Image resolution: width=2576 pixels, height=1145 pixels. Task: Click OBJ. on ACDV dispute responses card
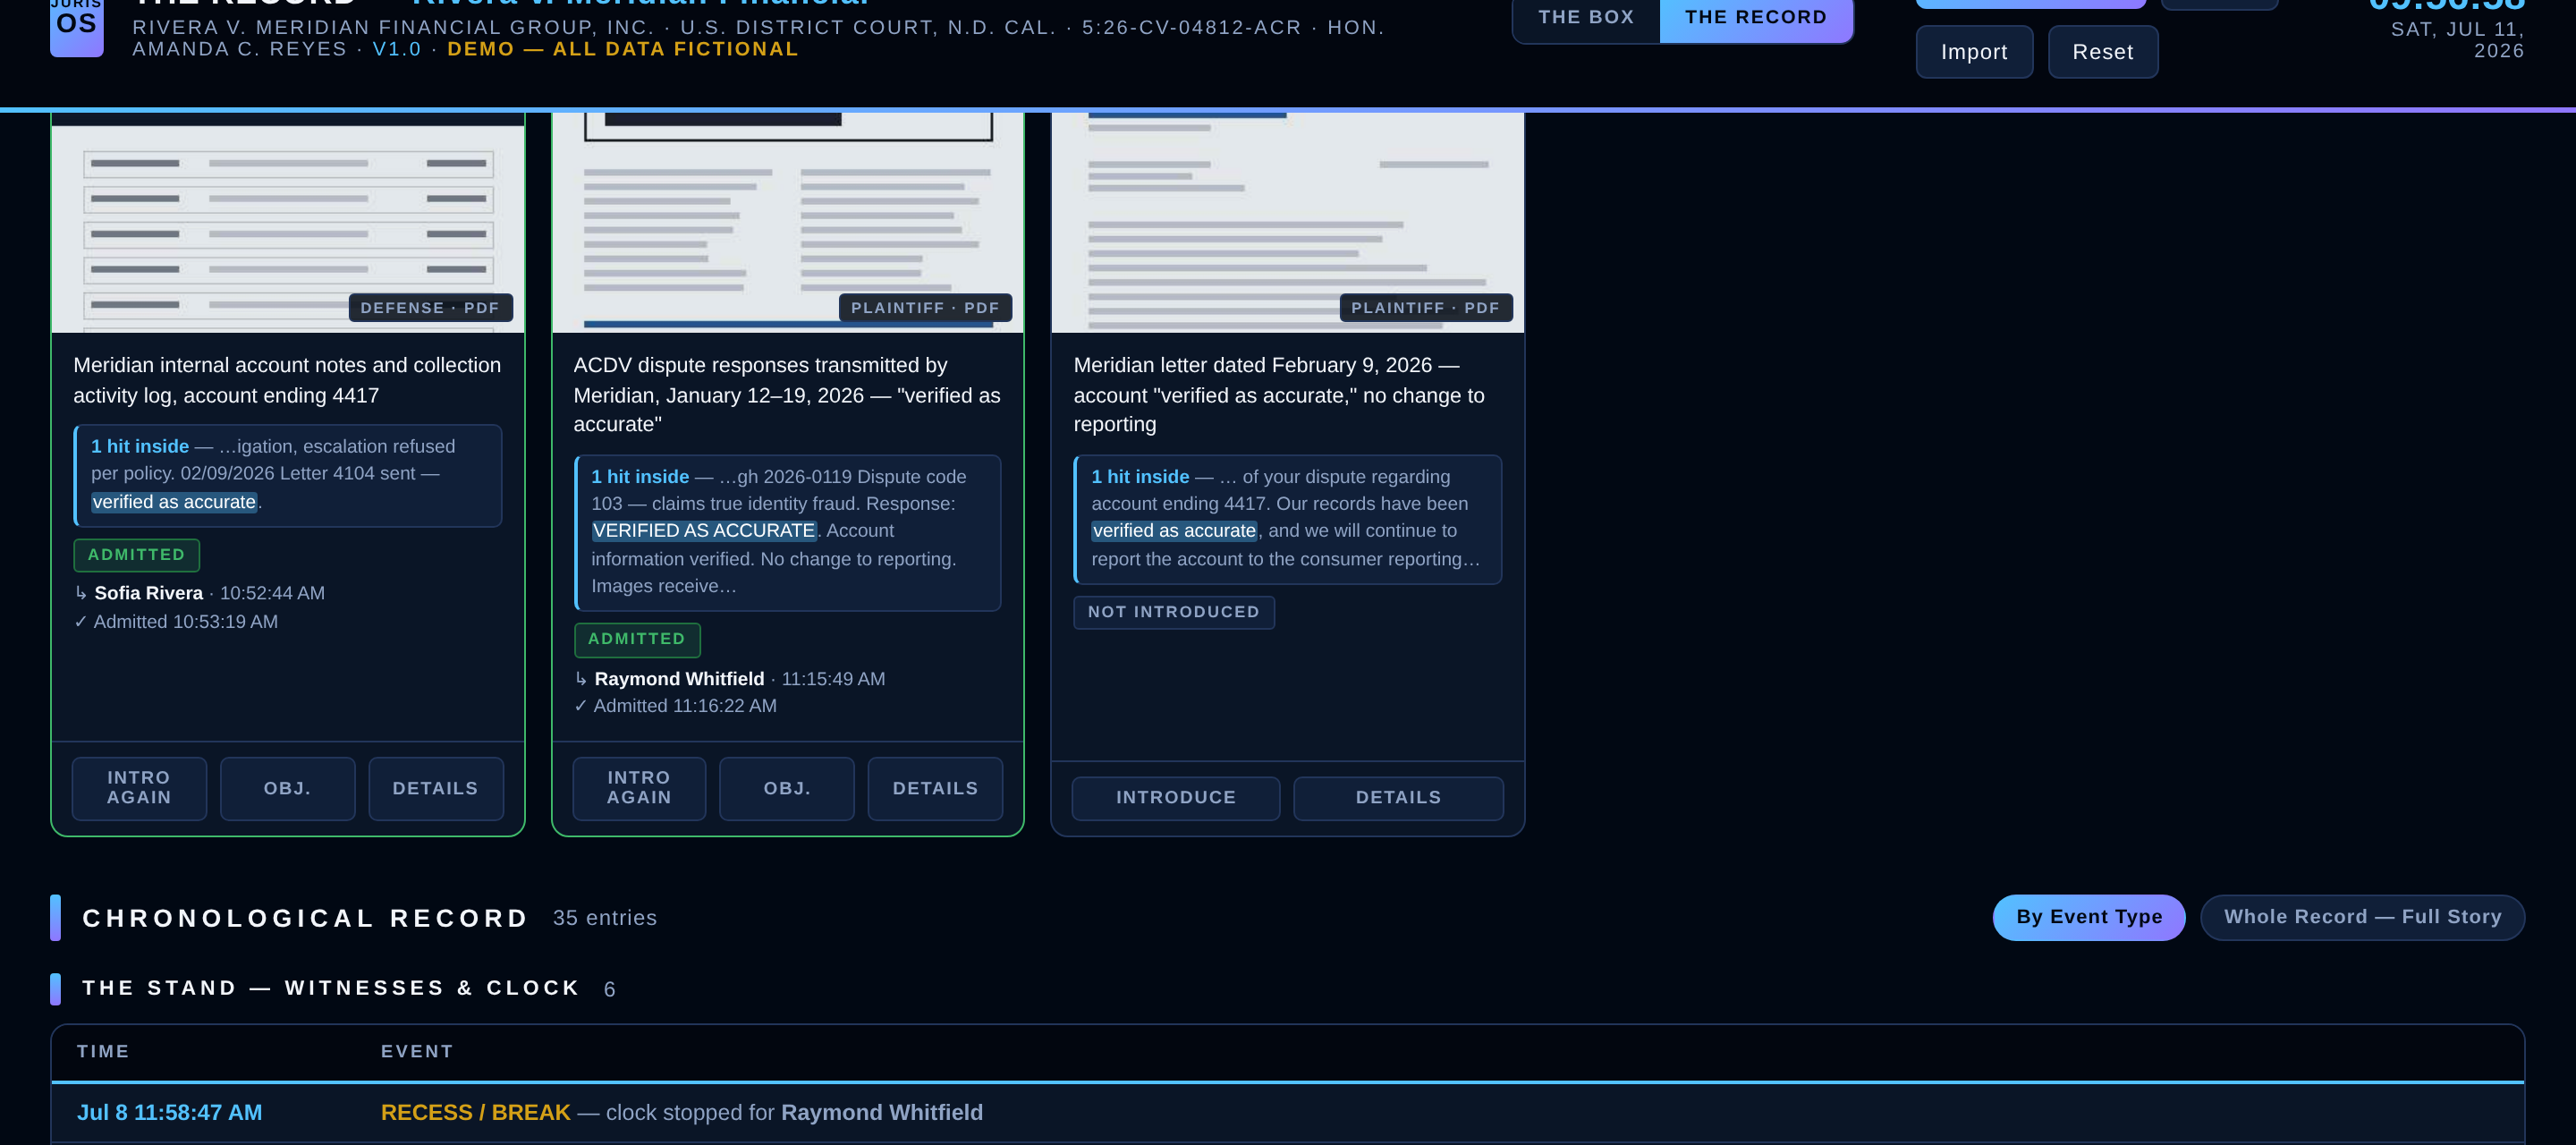coord(787,788)
